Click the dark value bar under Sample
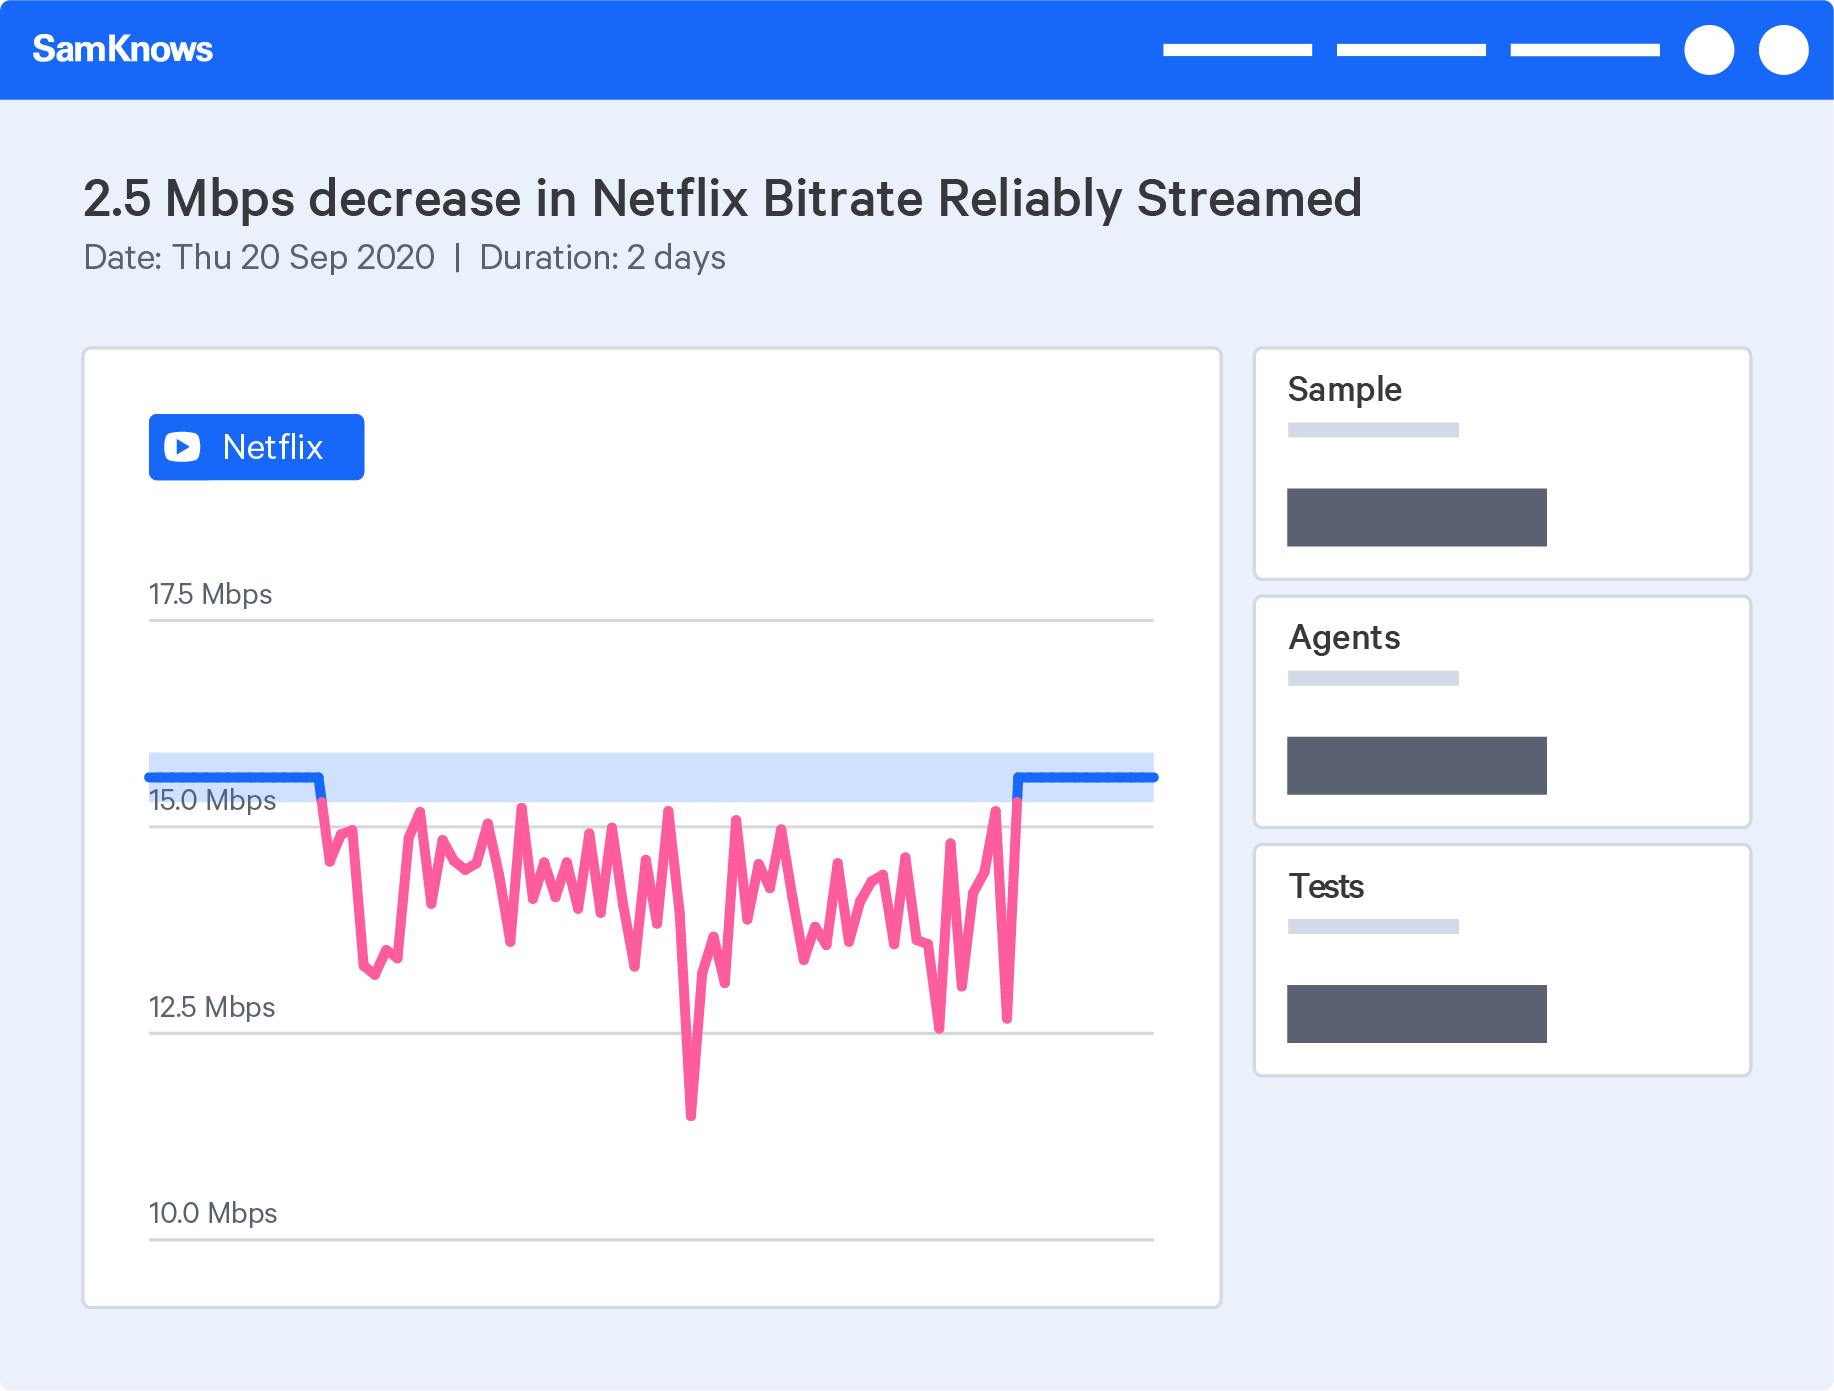 (x=1416, y=517)
